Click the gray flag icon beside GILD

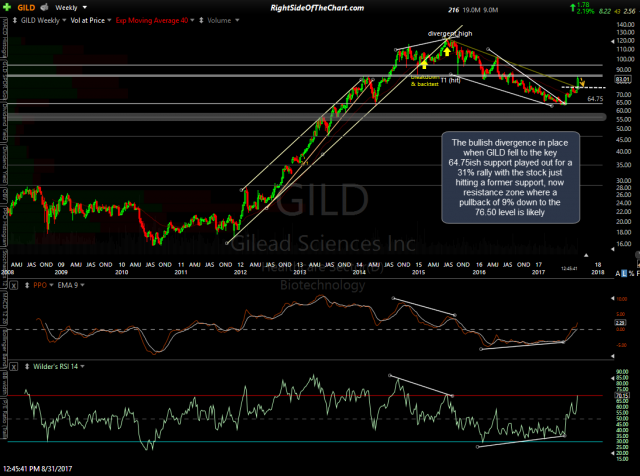(x=44, y=7)
